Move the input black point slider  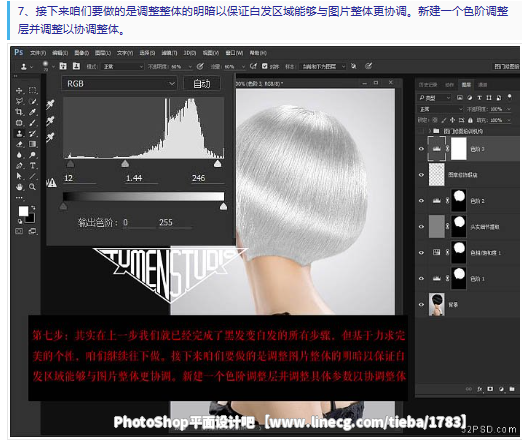(70, 164)
